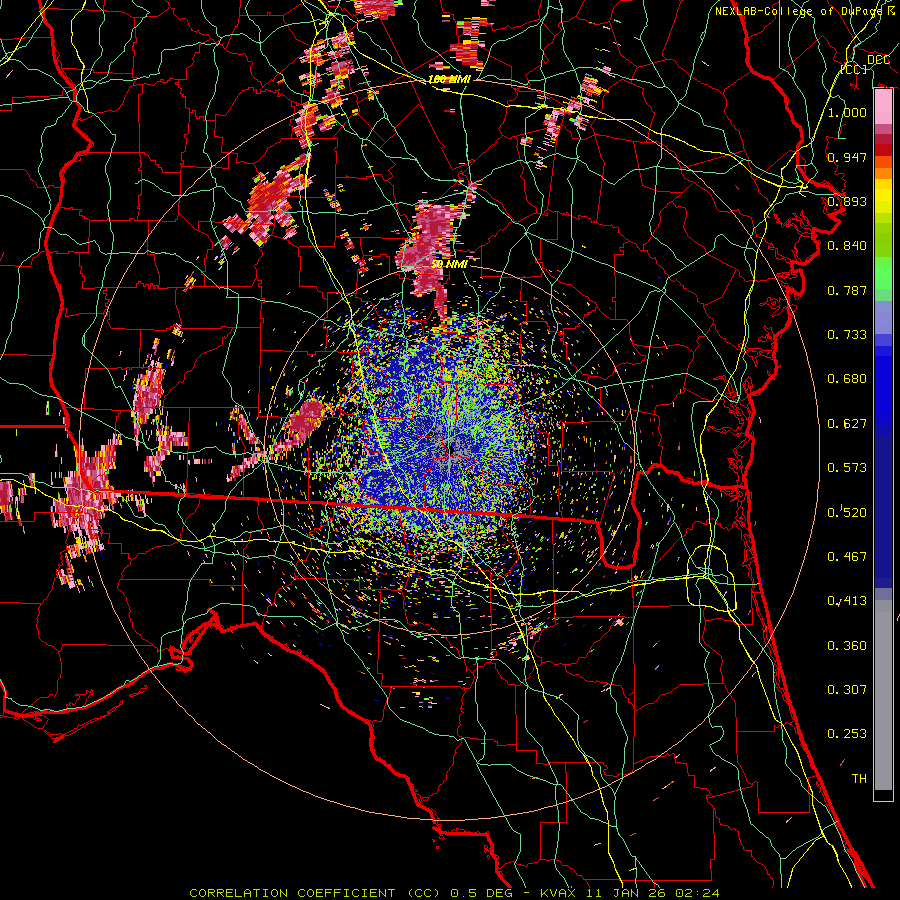Select the 0.573 legend value
This screenshot has width=900, height=900.
(847, 467)
